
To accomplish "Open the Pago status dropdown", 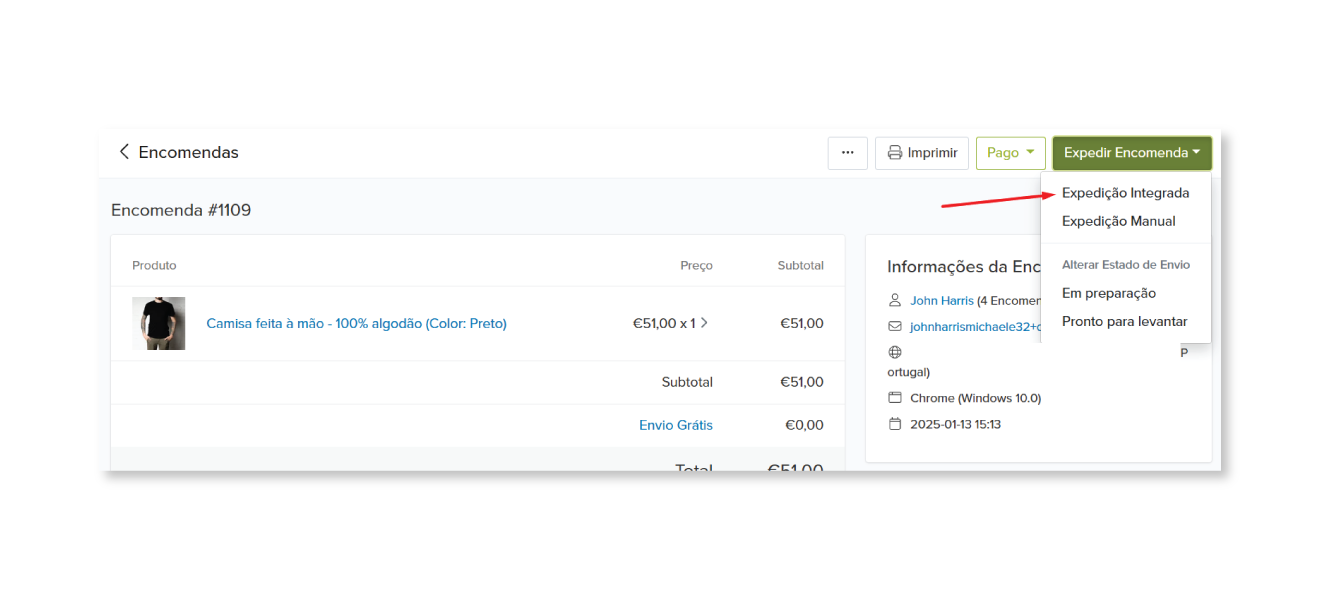I will click(1011, 153).
